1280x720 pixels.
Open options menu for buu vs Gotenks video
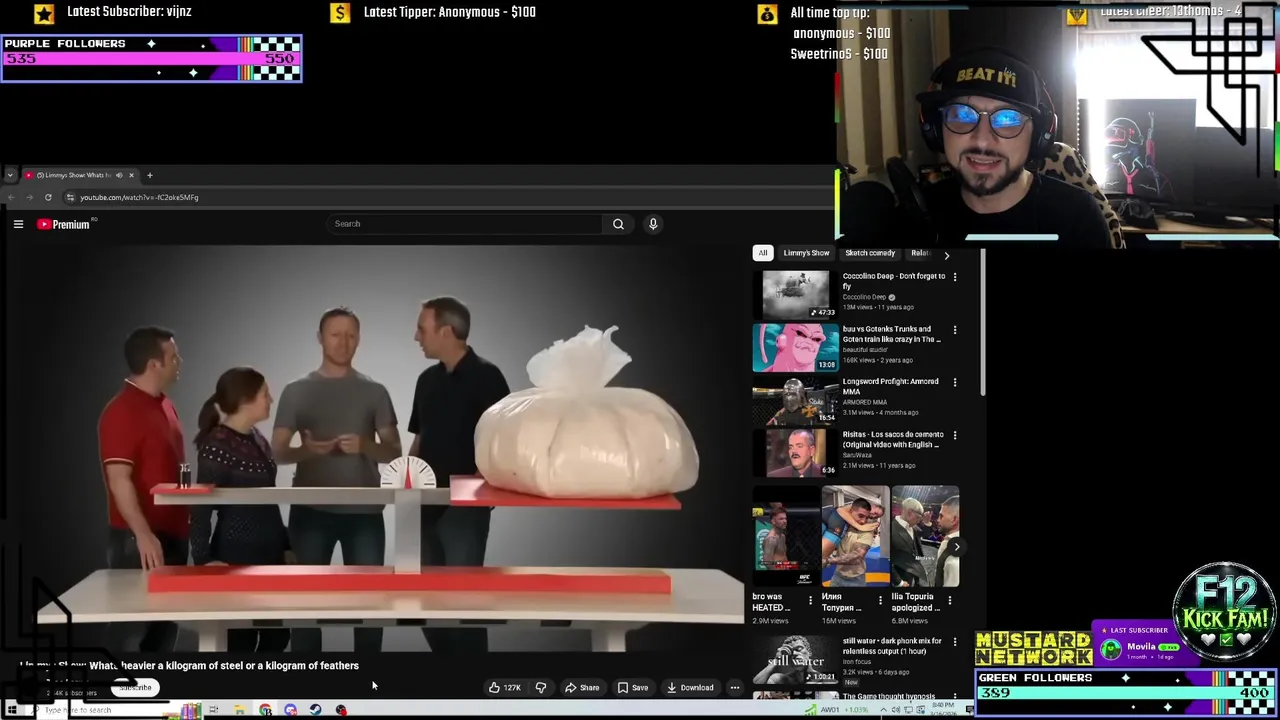click(x=955, y=330)
